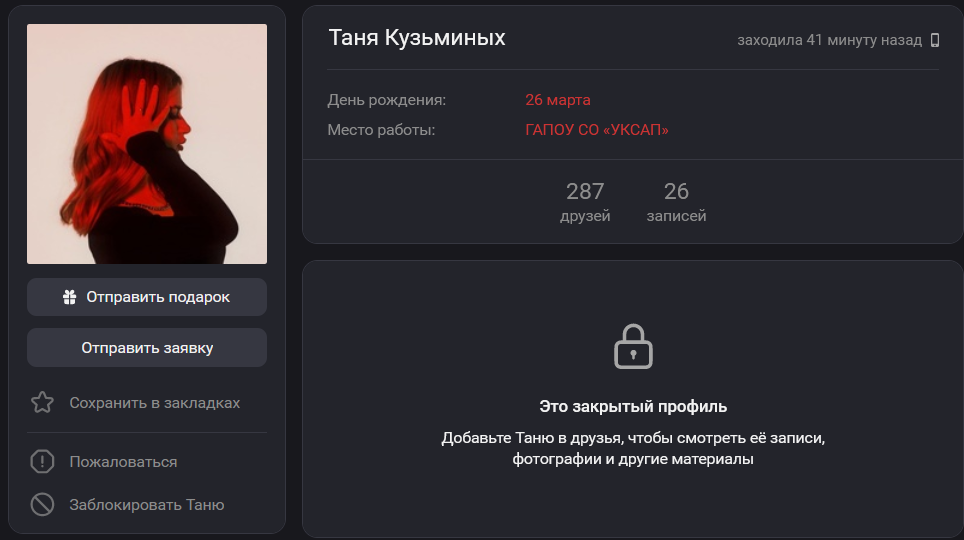
Task: Click the mobile phone status icon
Action: (934, 41)
